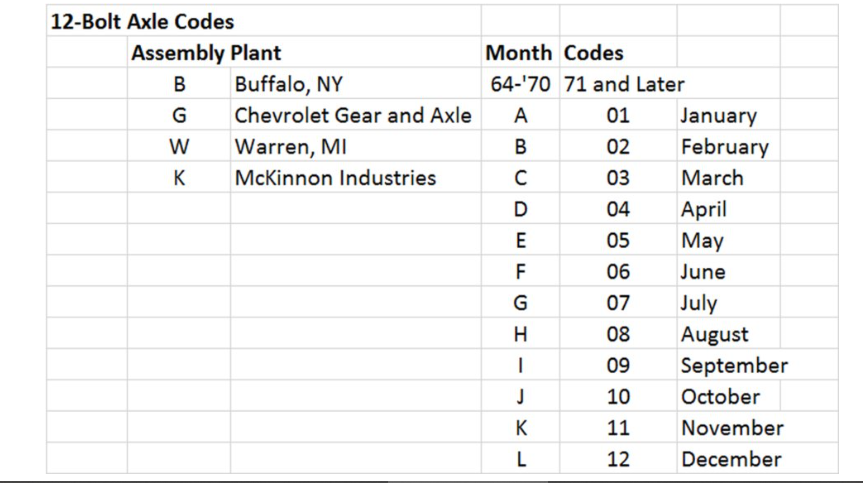
Task: Select the '12-Bolt Axle Codes' title cell
Action: pos(142,21)
